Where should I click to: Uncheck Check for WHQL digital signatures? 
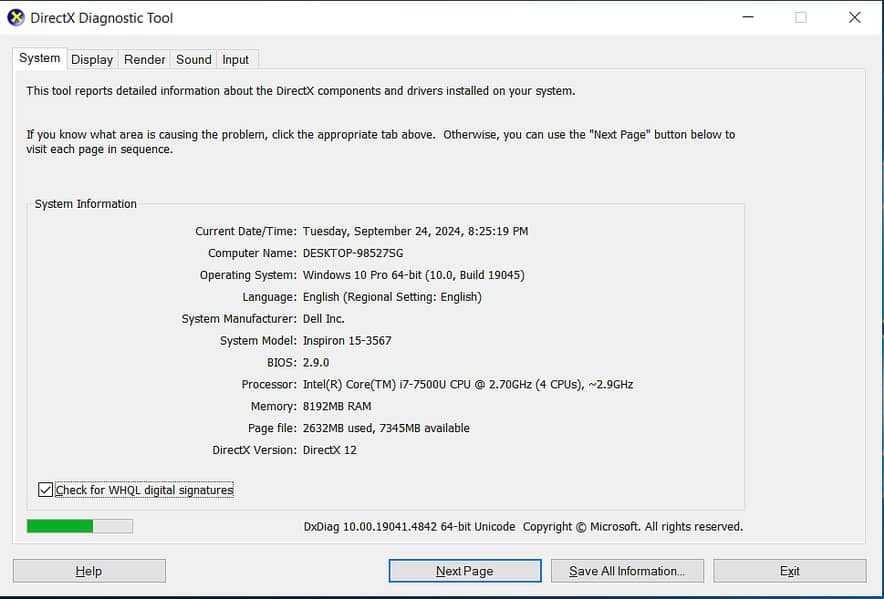tap(45, 490)
